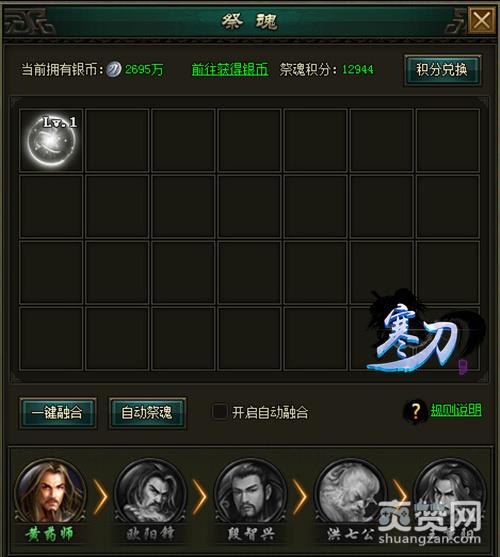Close the 祭魂 window
Screen dimensions: 500x557
pyautogui.click(x=481, y=21)
